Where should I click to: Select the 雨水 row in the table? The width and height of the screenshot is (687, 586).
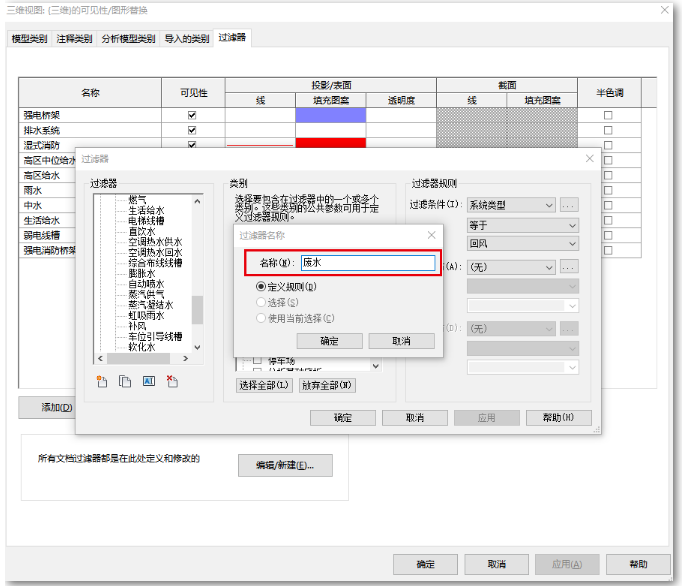(x=47, y=190)
